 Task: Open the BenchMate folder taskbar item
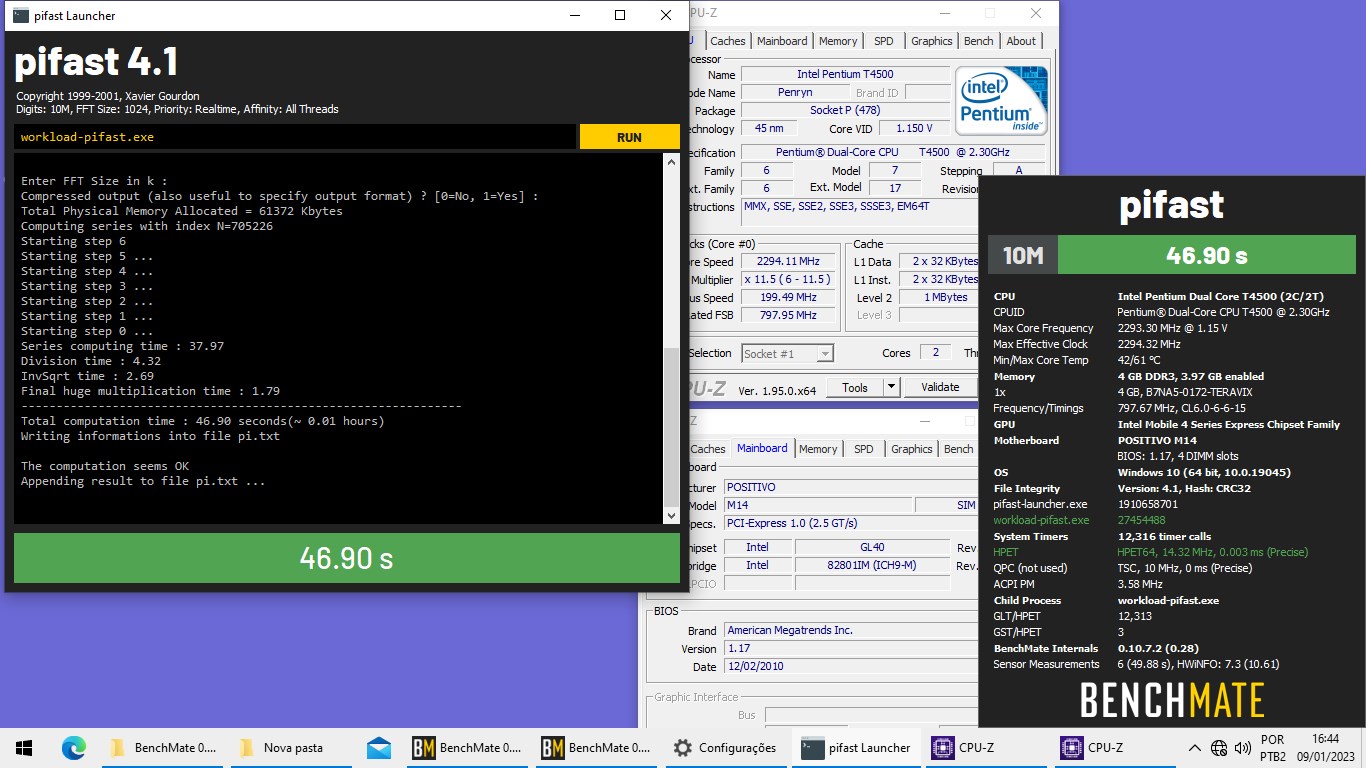point(162,748)
